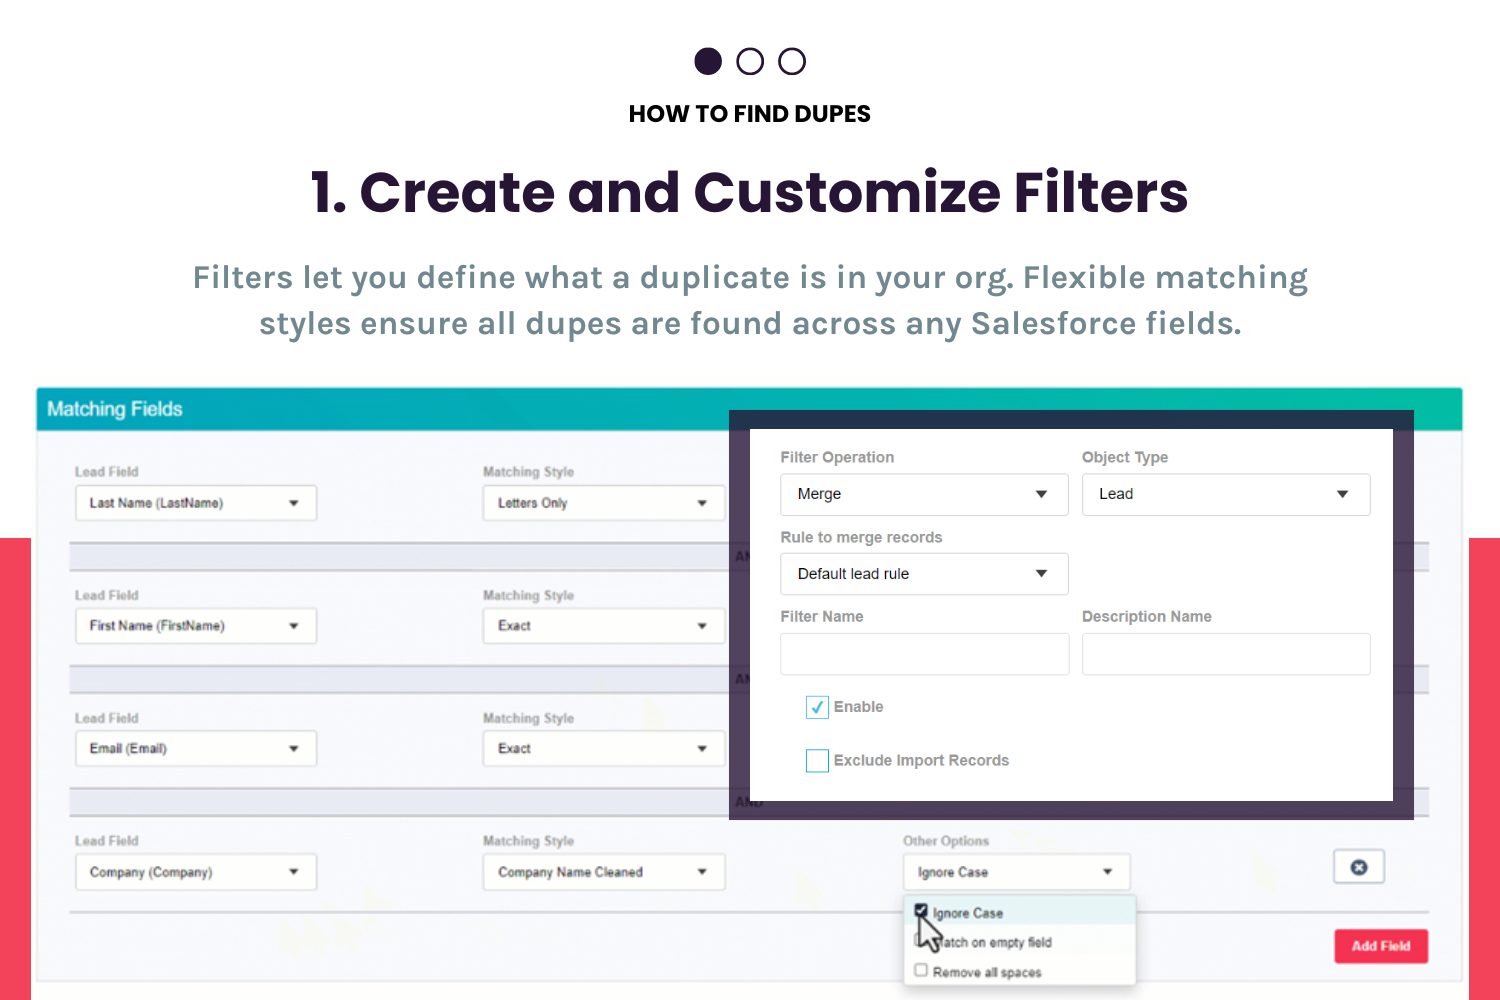Check Exclude Import Records

click(x=817, y=760)
